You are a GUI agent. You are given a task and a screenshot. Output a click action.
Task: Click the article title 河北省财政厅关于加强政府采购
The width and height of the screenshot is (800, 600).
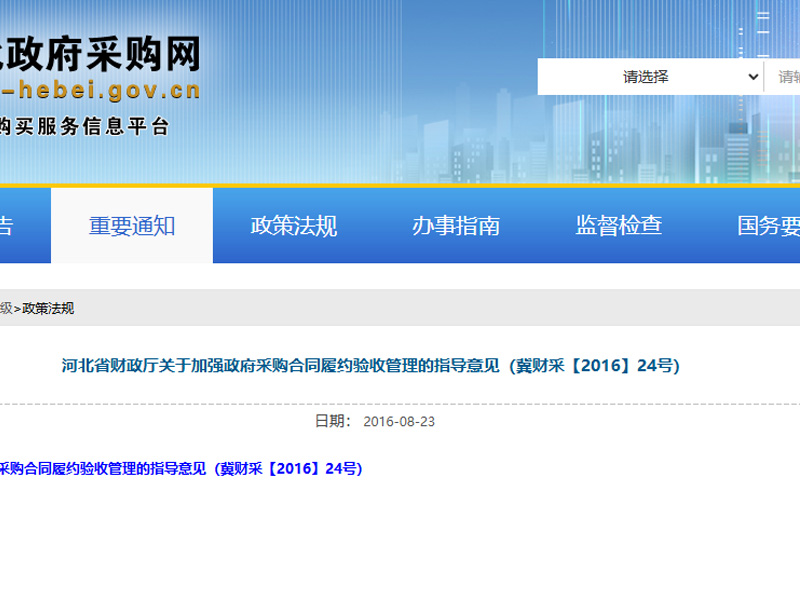click(x=370, y=366)
